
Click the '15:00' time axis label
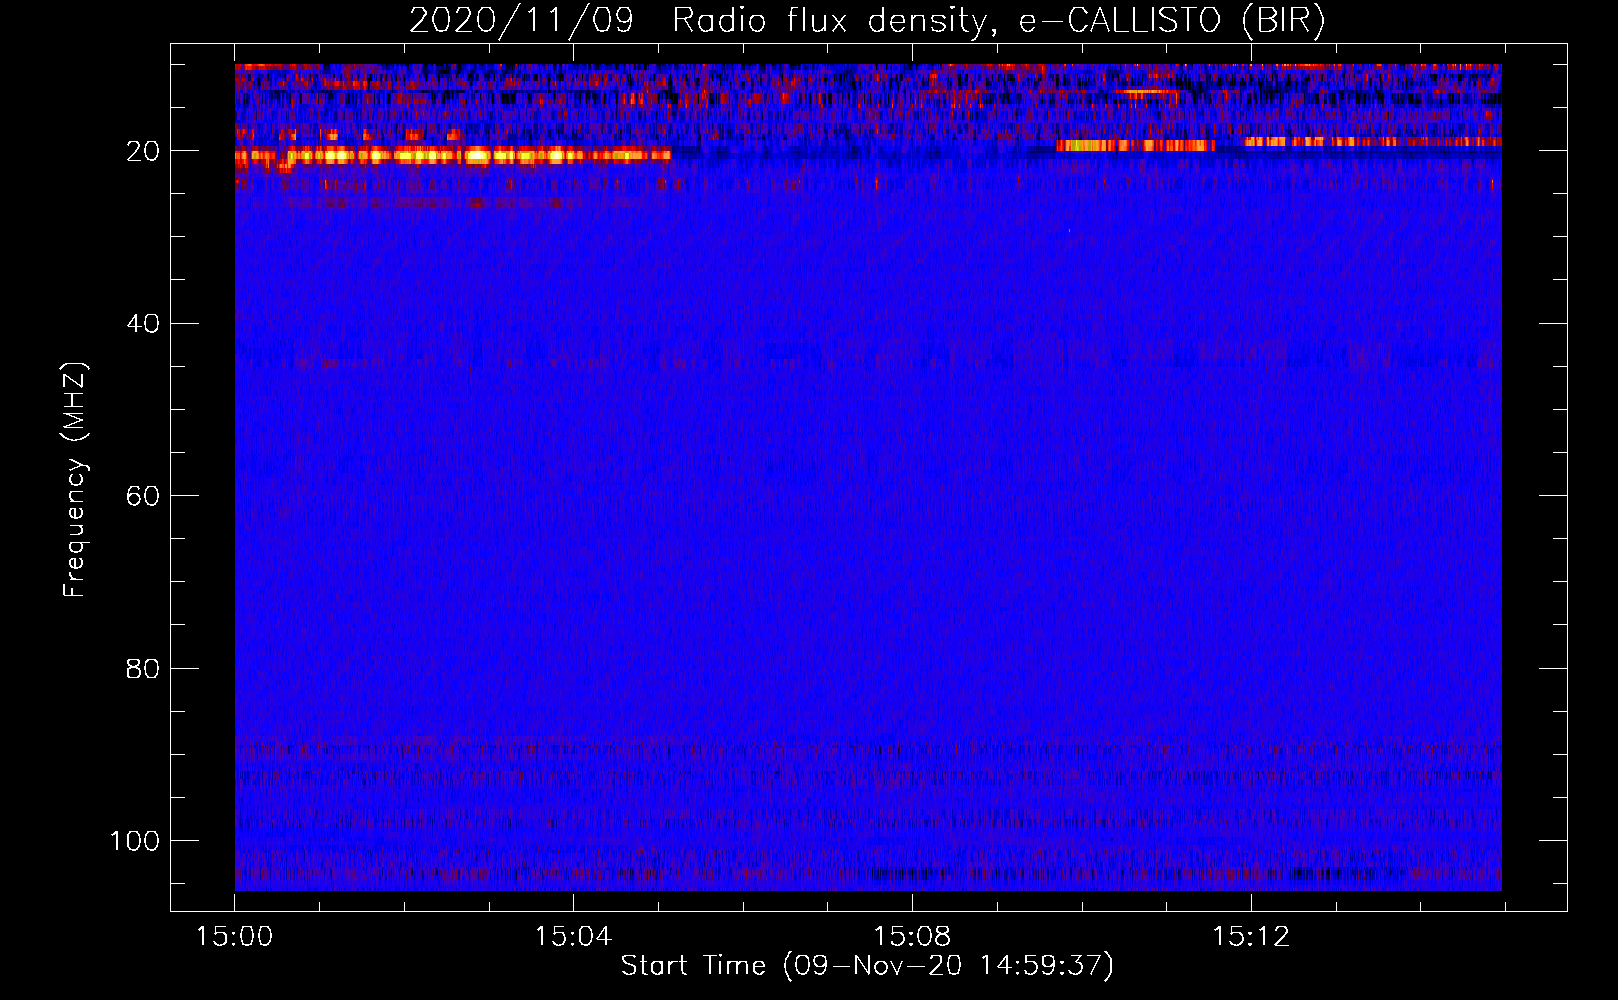click(235, 937)
